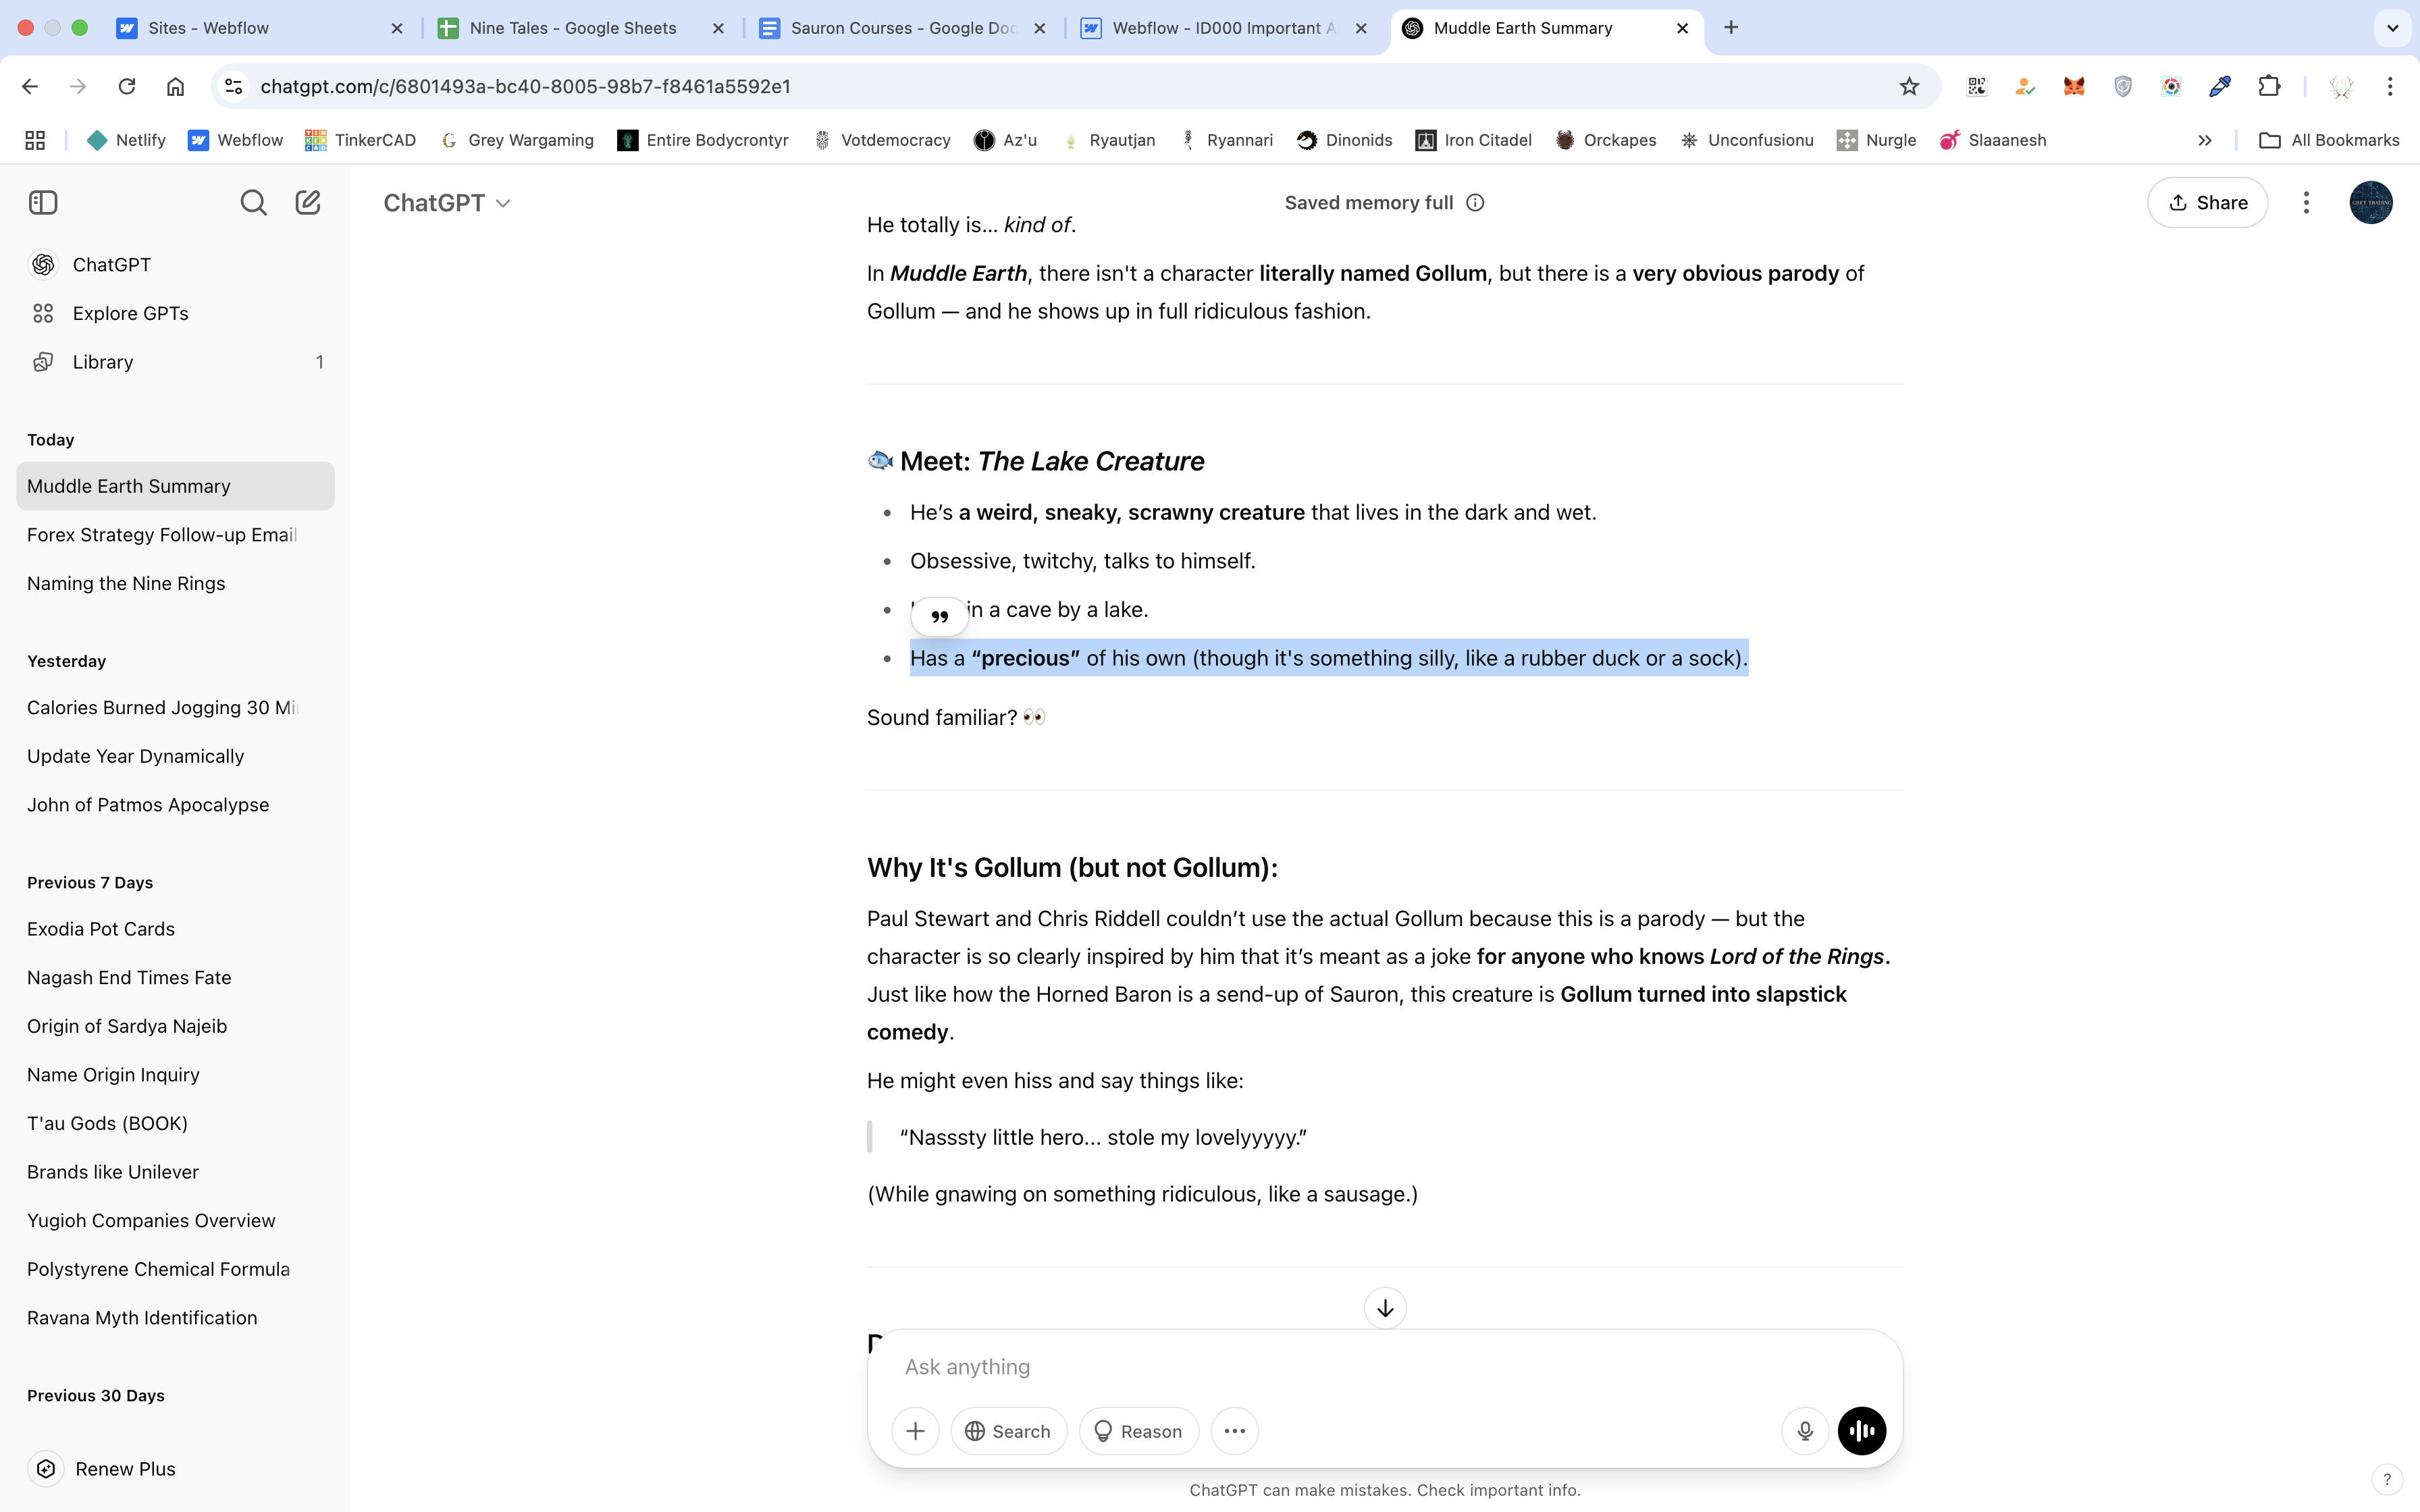2420x1512 pixels.
Task: Click the microphone dictation icon
Action: point(1805,1431)
